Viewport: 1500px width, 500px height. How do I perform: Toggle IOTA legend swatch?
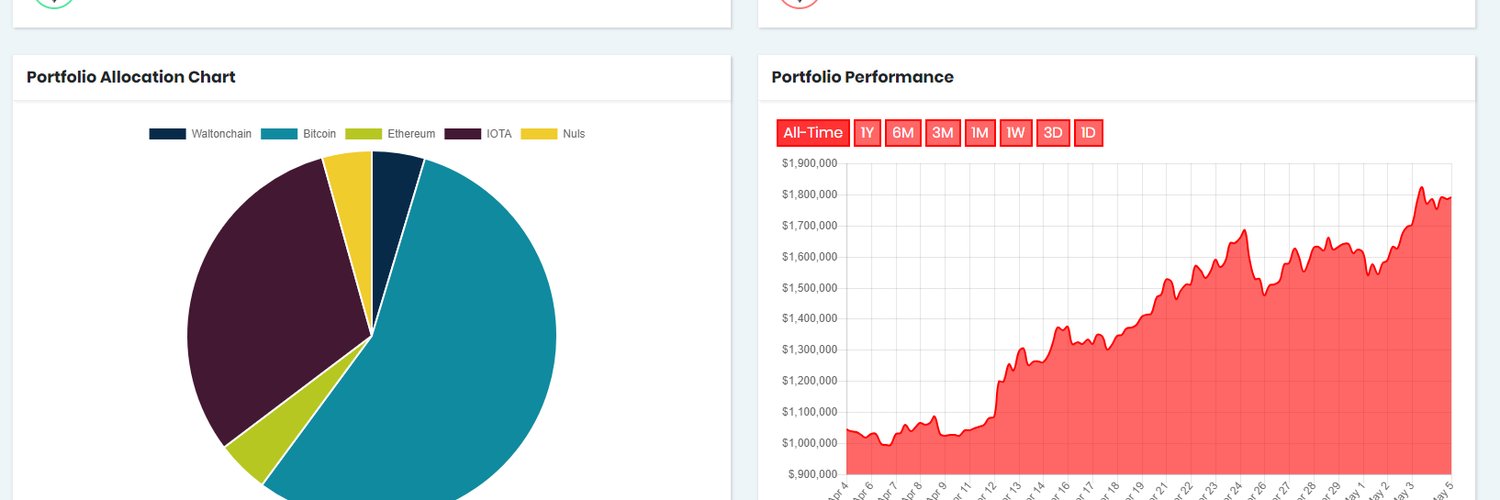click(463, 134)
